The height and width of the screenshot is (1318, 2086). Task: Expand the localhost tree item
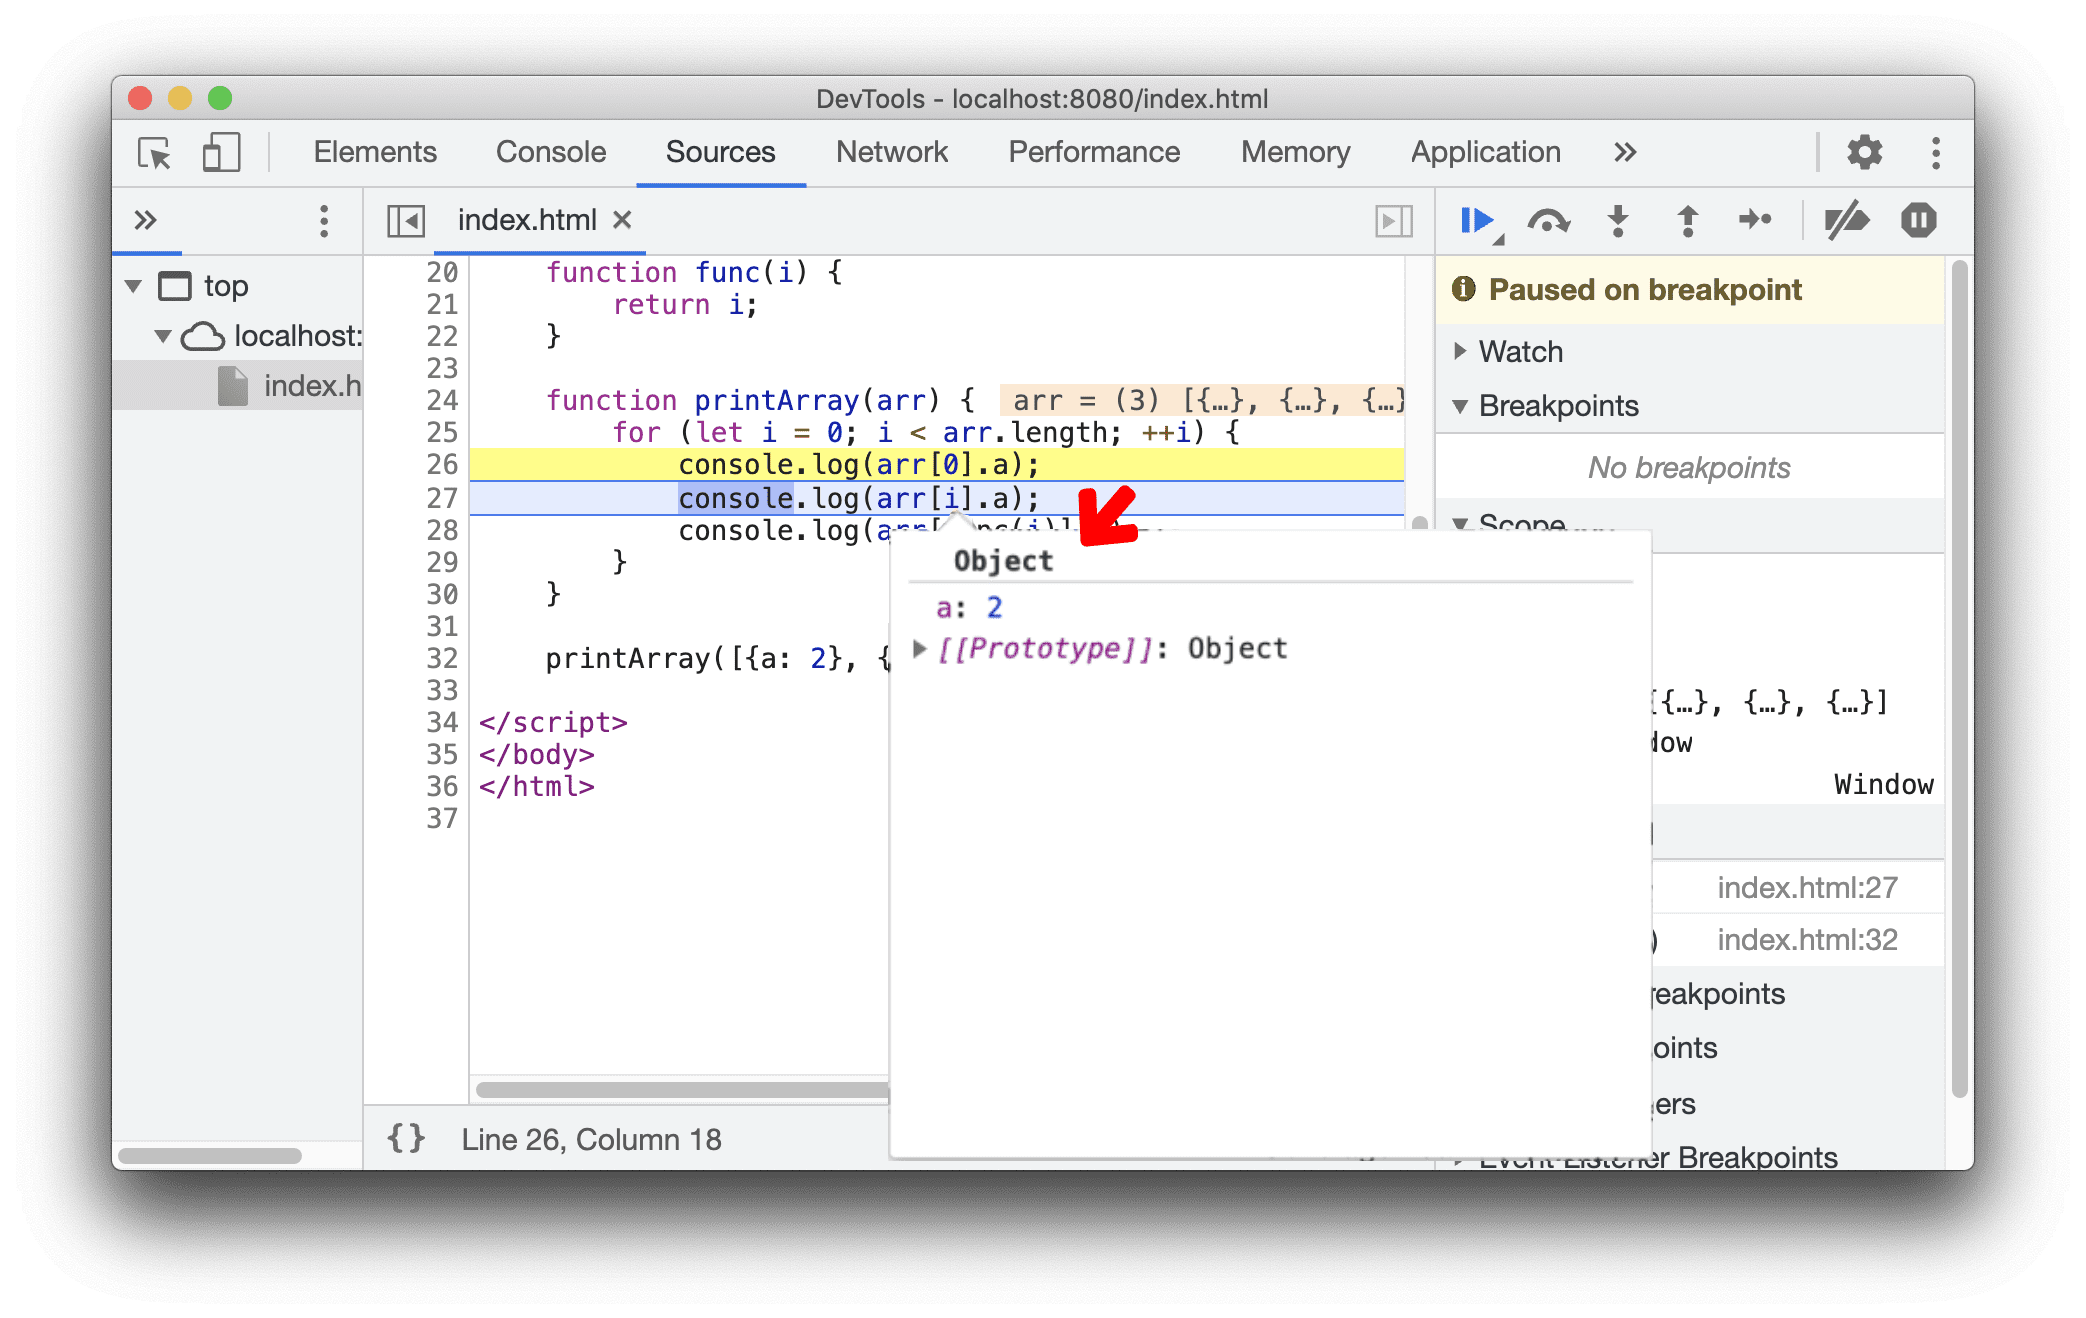162,331
